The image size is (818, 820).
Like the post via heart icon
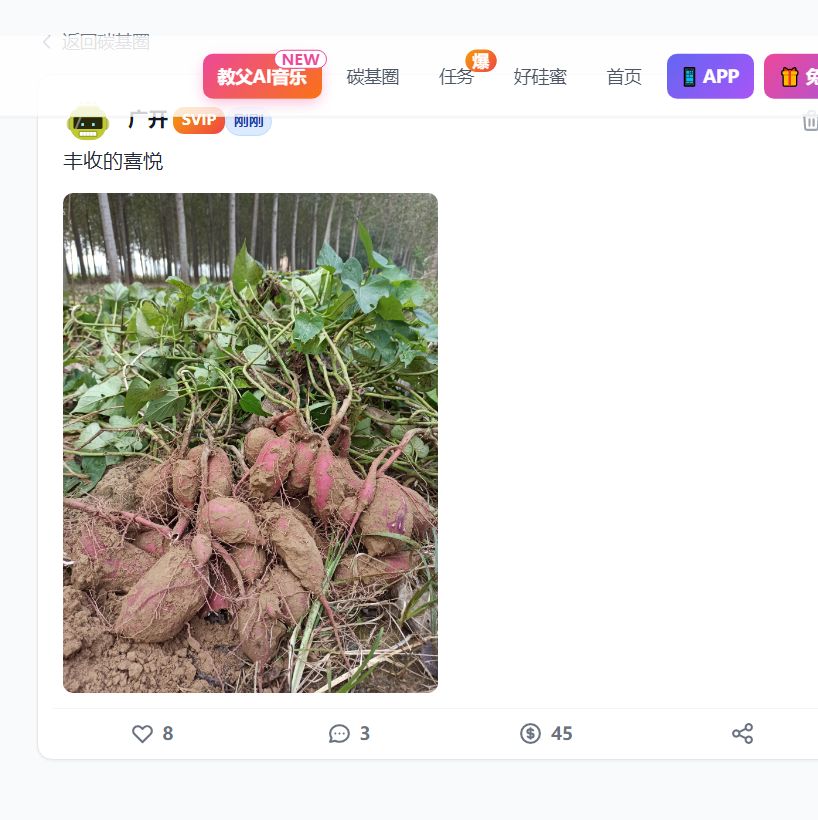(142, 733)
